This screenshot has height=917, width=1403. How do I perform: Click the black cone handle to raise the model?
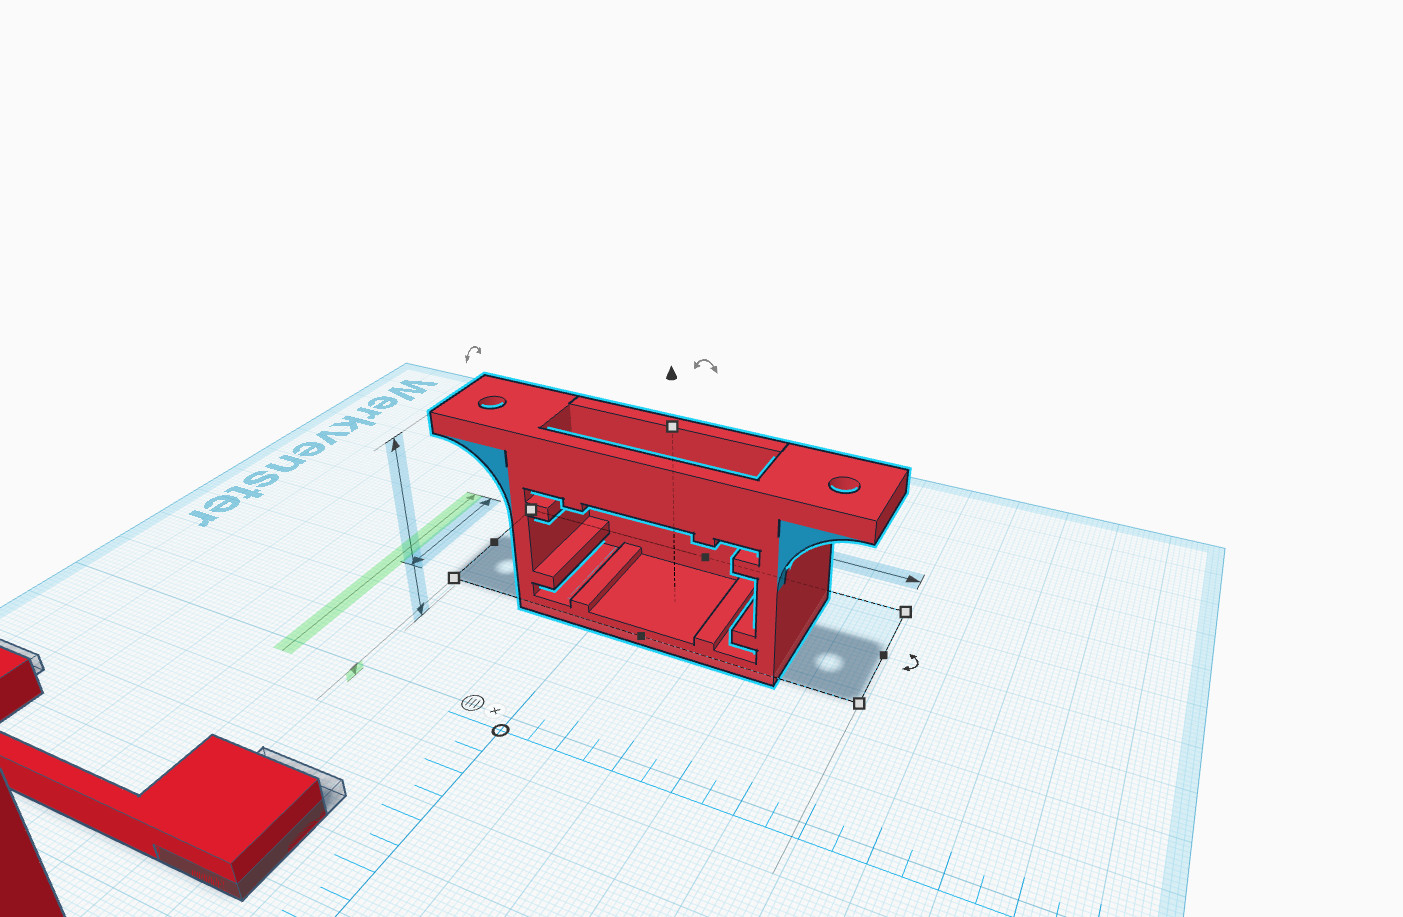[x=670, y=374]
